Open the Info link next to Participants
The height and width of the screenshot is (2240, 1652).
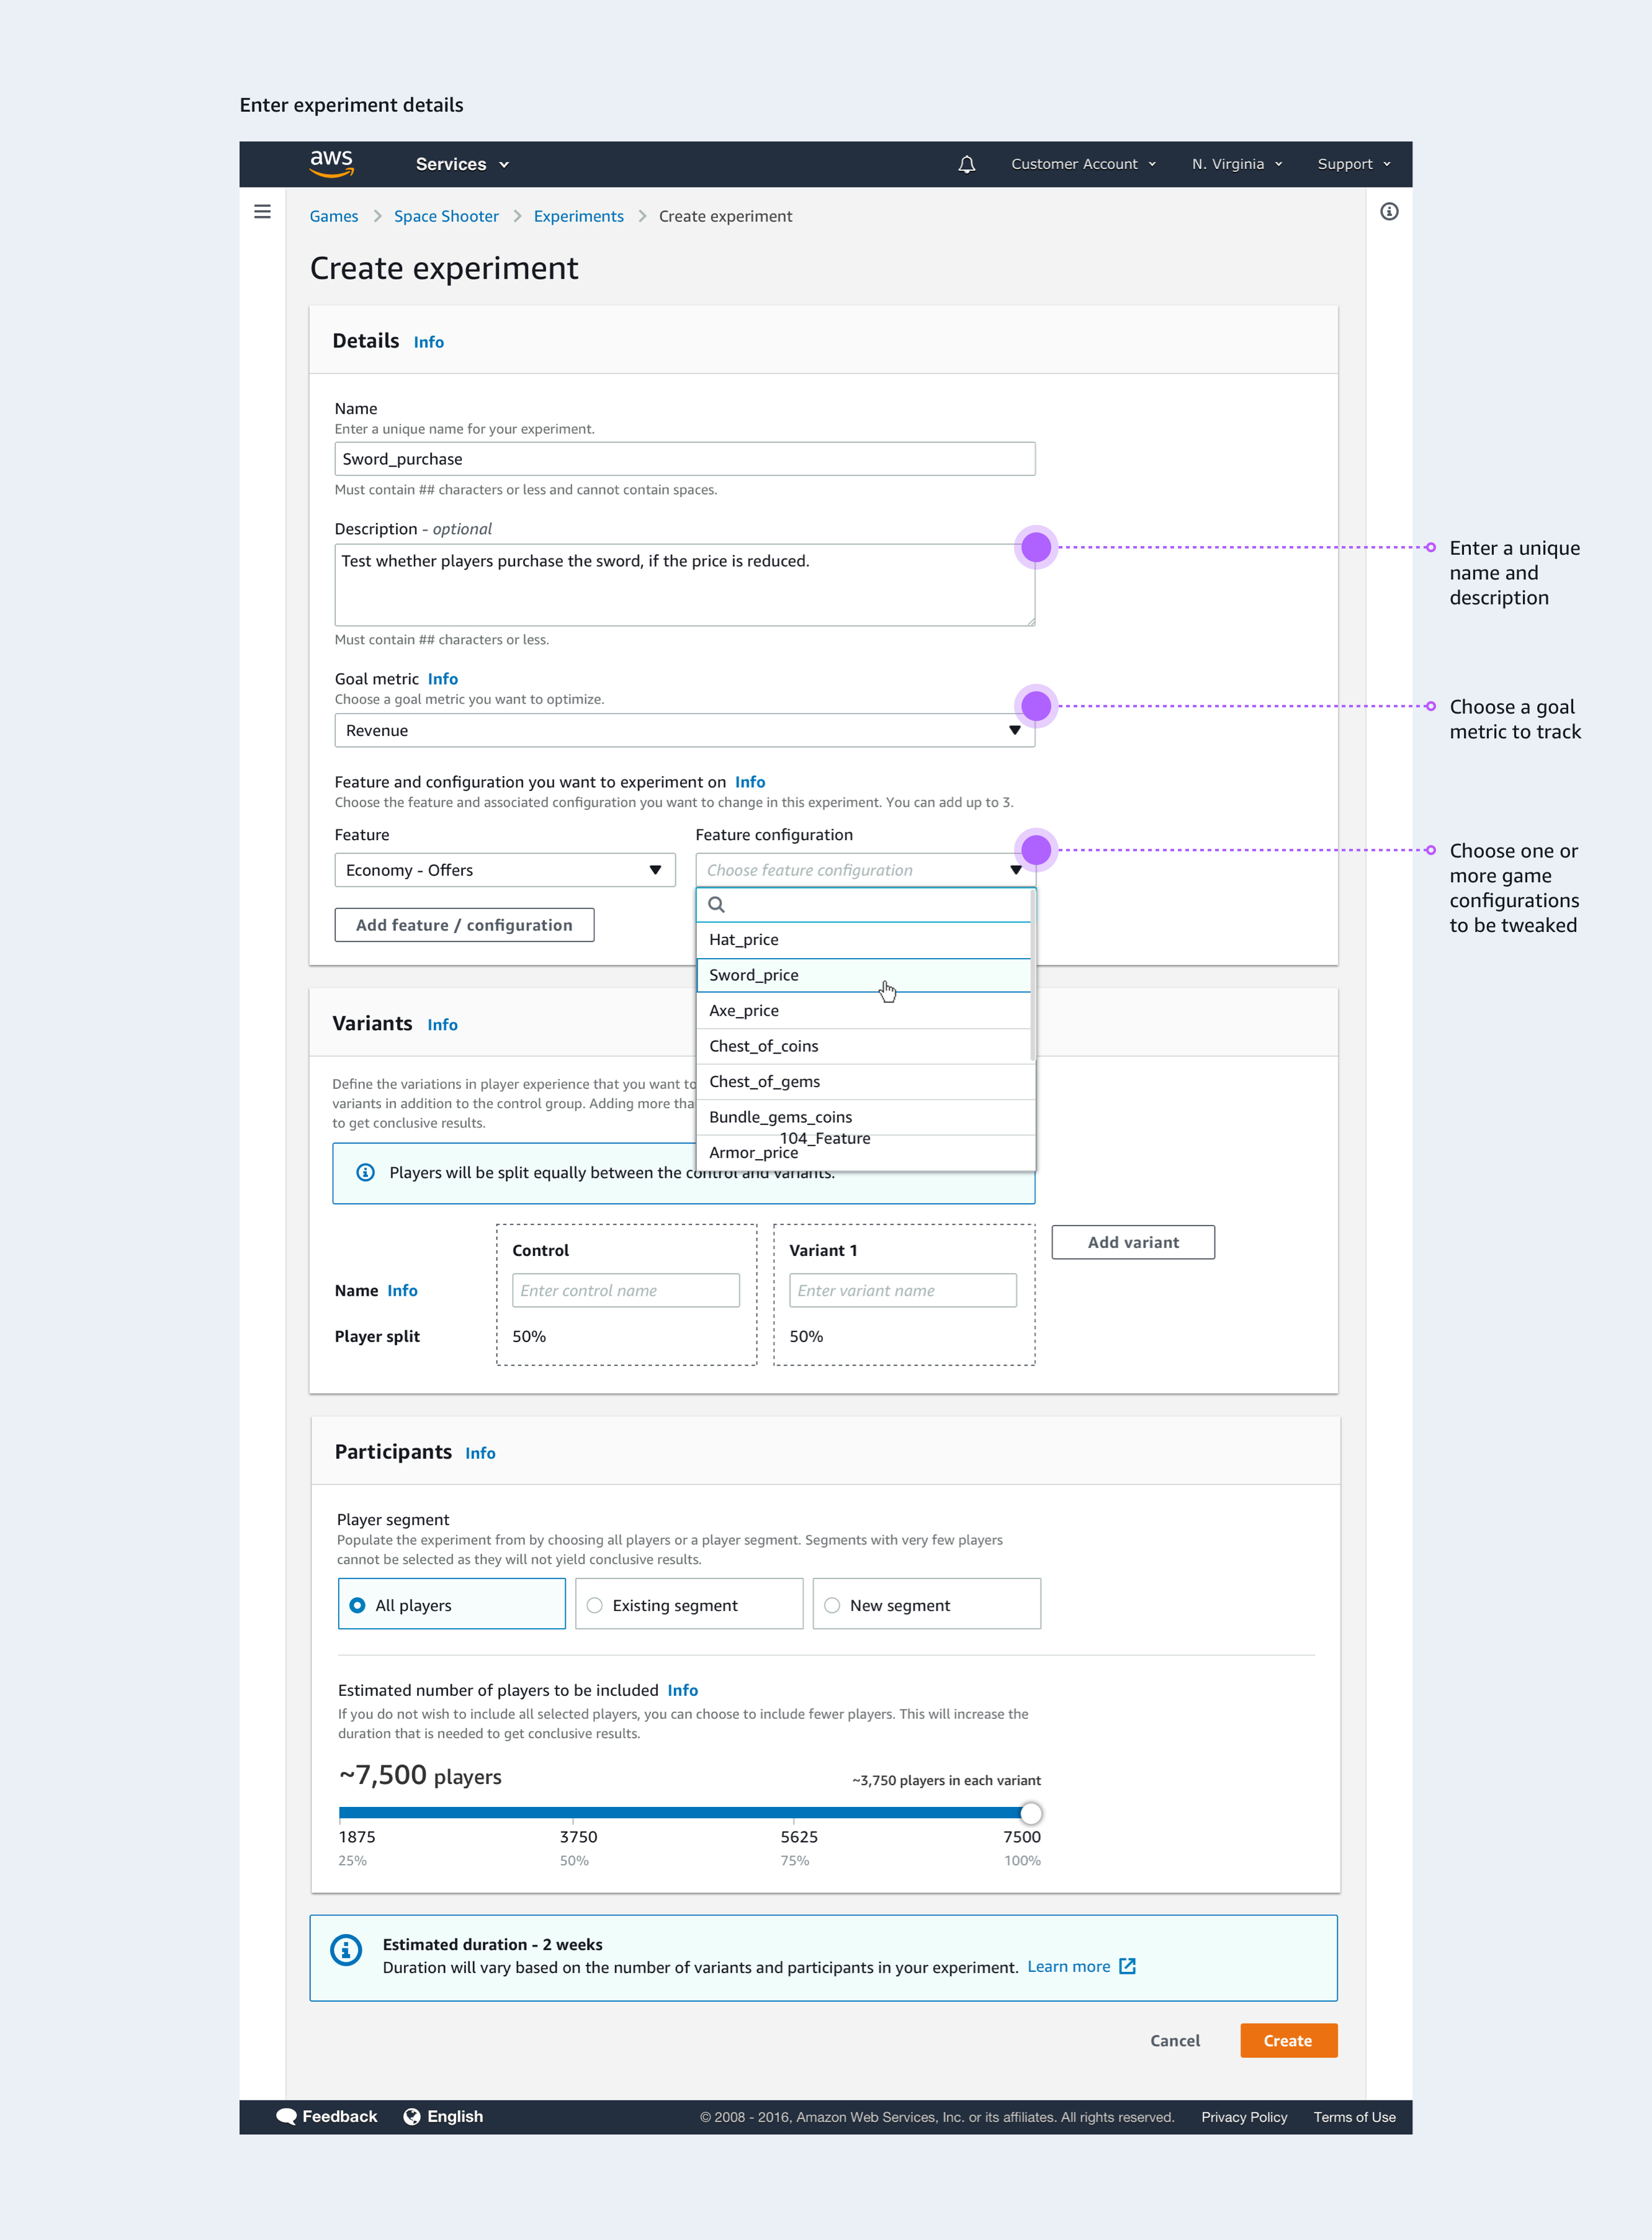[480, 1453]
